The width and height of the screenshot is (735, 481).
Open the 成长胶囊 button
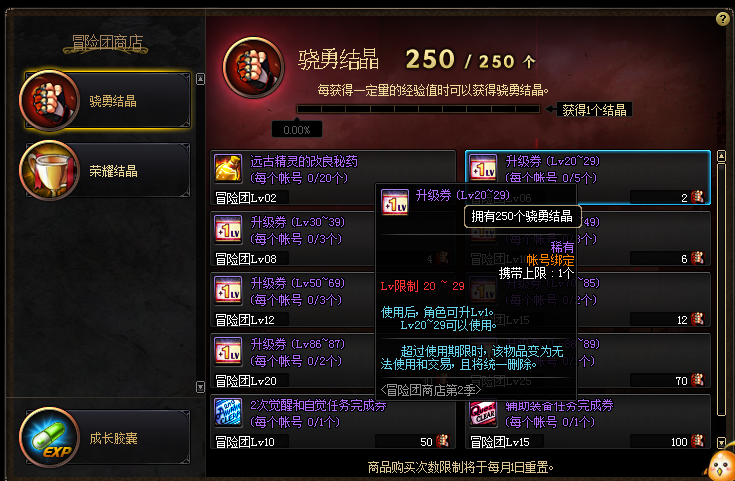coord(105,438)
